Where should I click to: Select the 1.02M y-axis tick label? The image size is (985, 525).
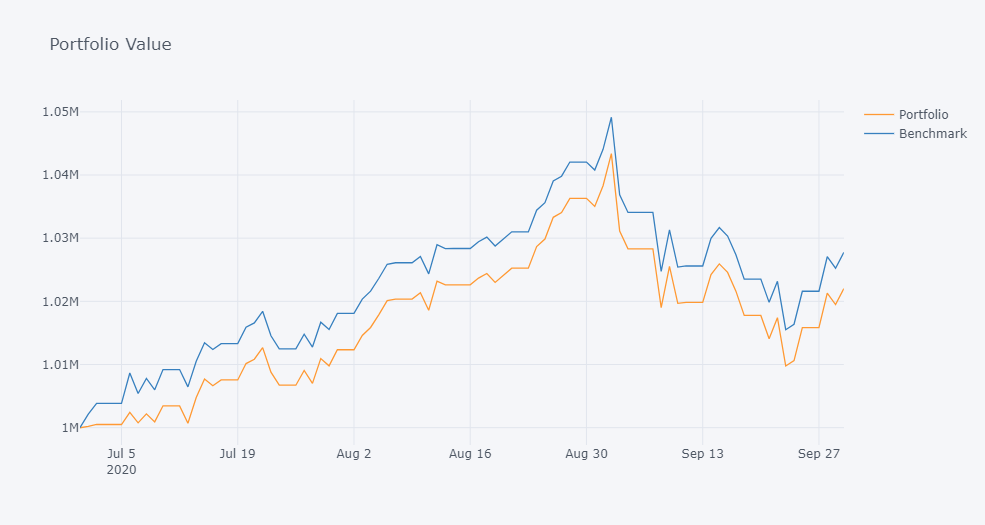coord(62,301)
